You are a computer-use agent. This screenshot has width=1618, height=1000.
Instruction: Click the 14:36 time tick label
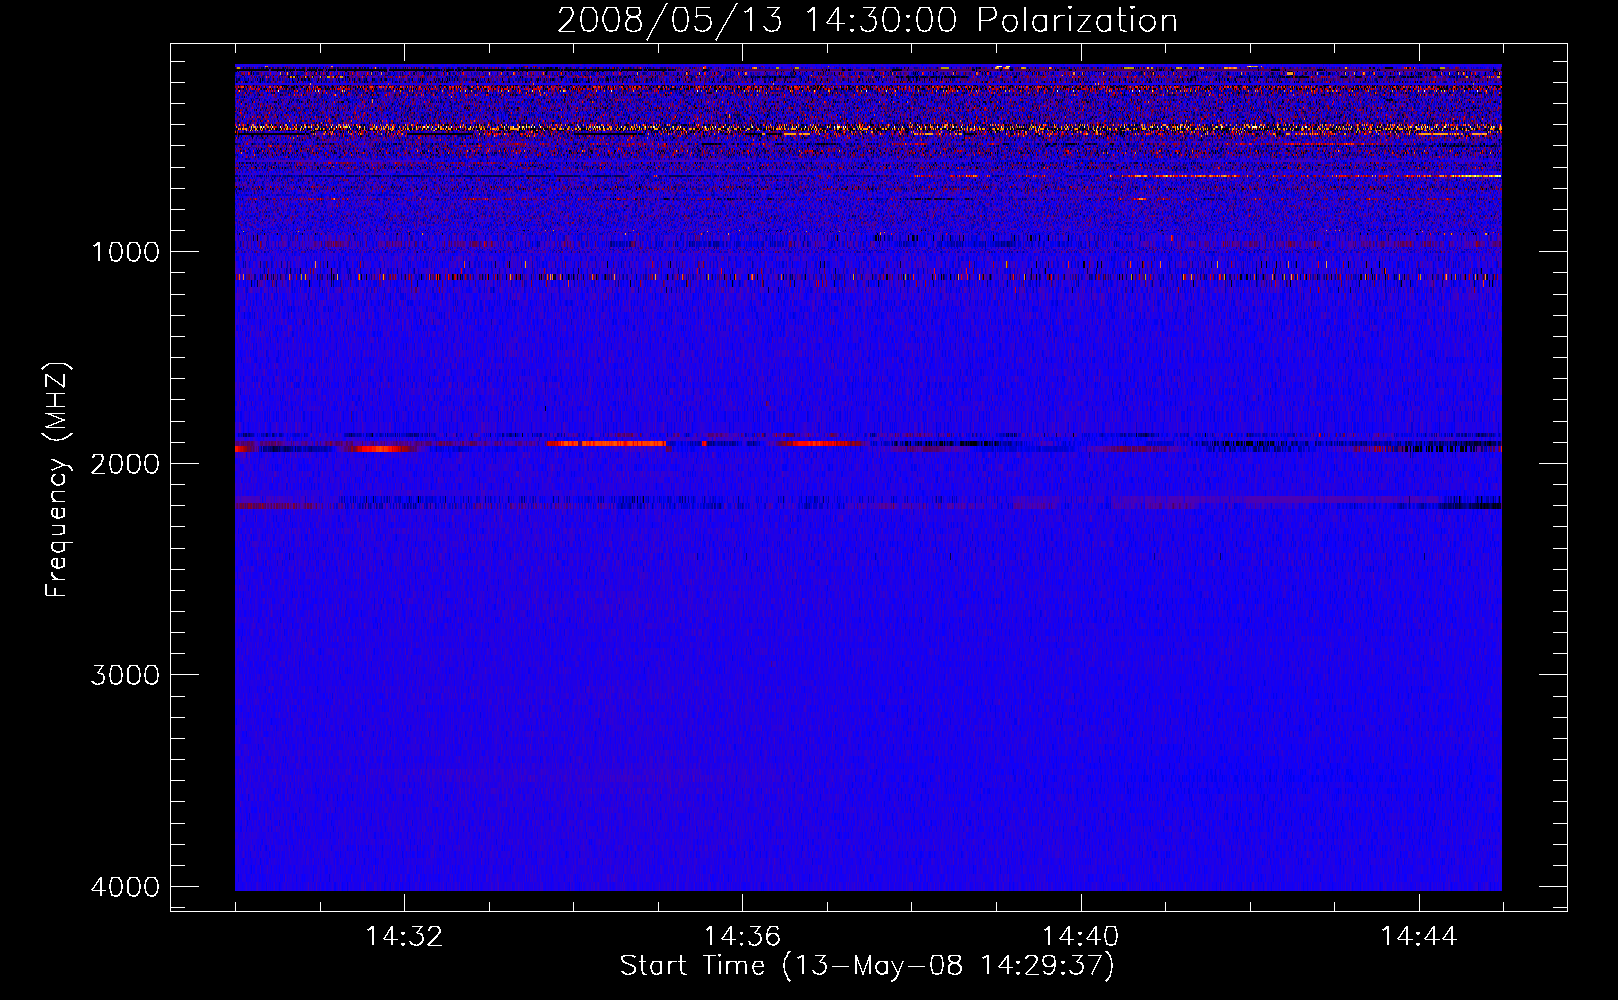coord(742,937)
